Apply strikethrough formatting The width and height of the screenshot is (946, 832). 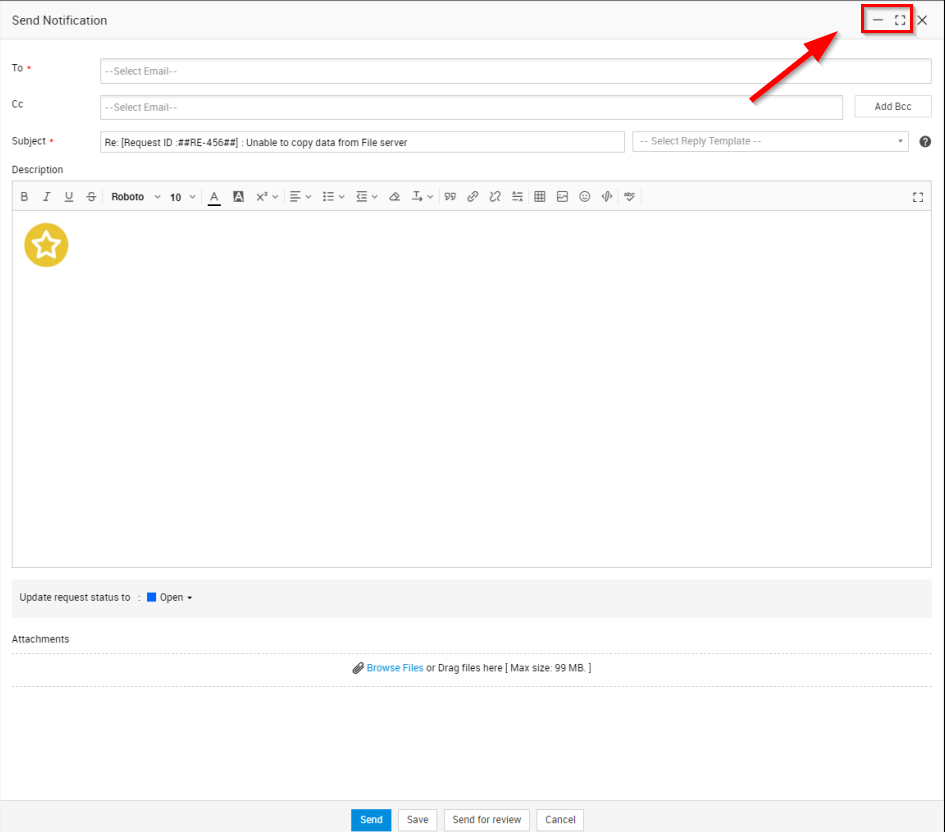(91, 196)
